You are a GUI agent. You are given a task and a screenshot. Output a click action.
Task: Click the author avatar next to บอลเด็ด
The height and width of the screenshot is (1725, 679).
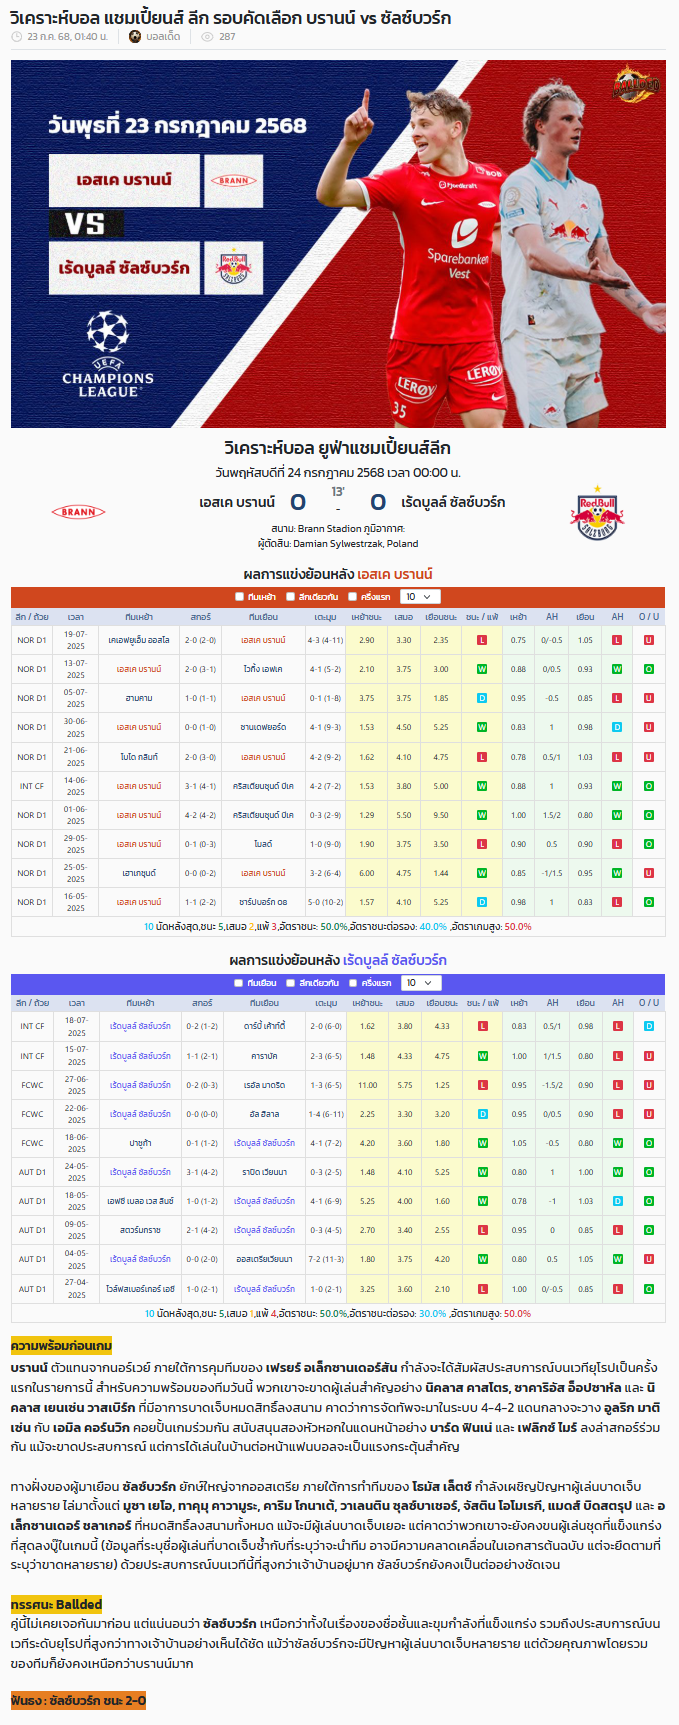135,36
